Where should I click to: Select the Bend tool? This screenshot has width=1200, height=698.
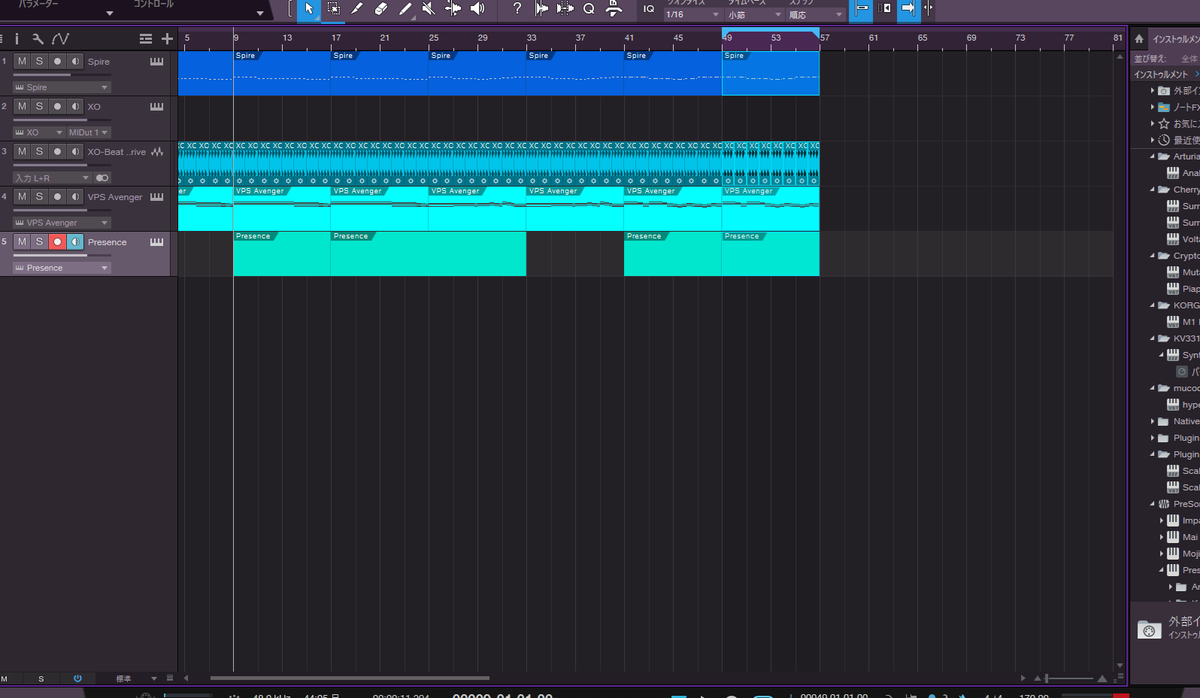pyautogui.click(x=453, y=9)
